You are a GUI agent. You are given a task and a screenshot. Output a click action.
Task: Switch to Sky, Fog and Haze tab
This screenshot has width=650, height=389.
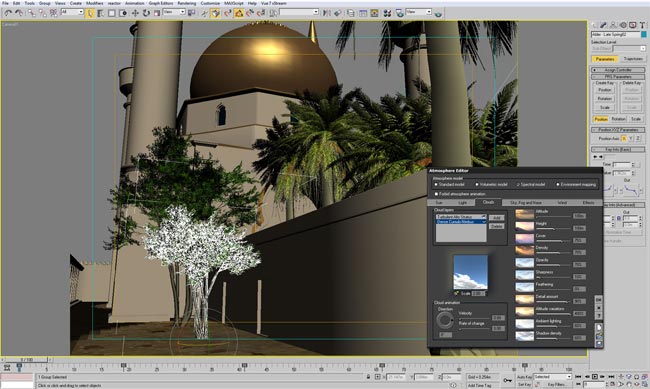pyautogui.click(x=526, y=203)
